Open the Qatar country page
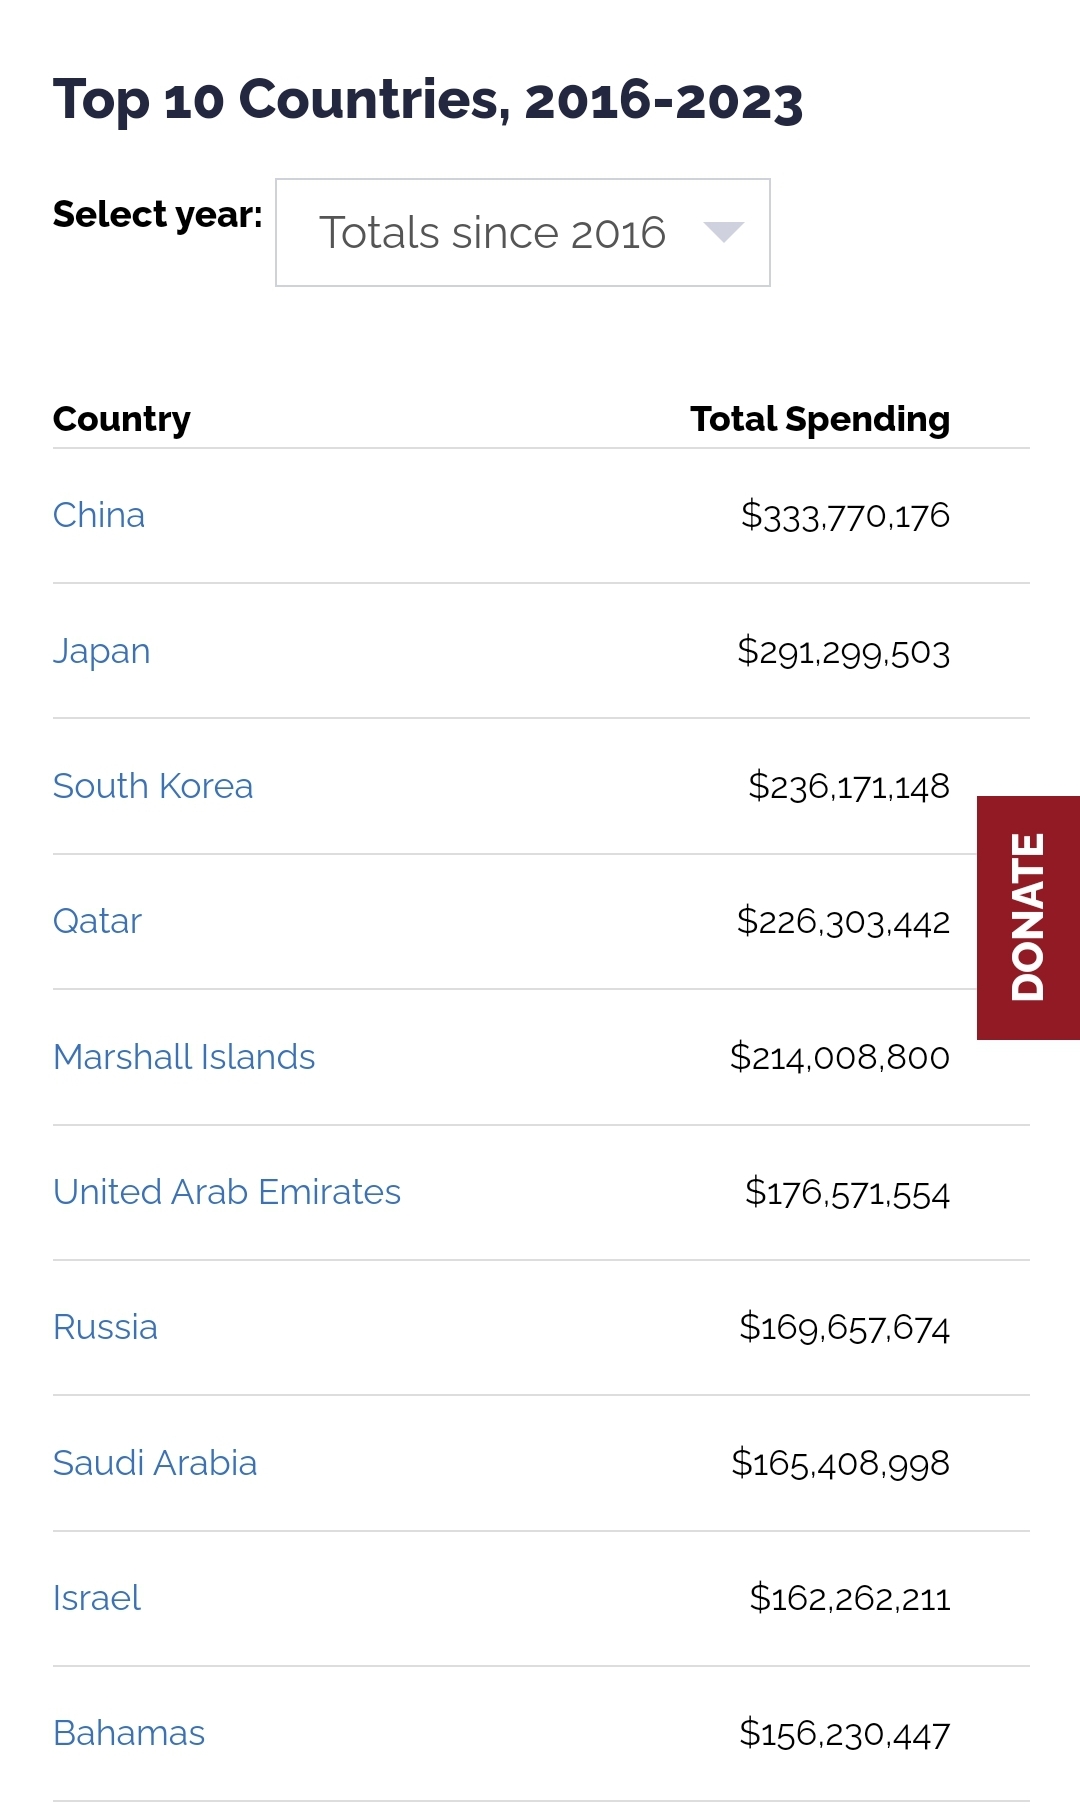1080x1819 pixels. tap(97, 921)
